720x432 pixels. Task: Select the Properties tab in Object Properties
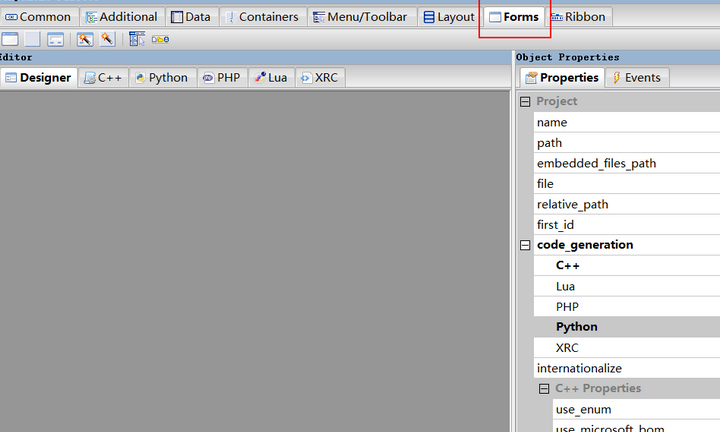pyautogui.click(x=562, y=78)
